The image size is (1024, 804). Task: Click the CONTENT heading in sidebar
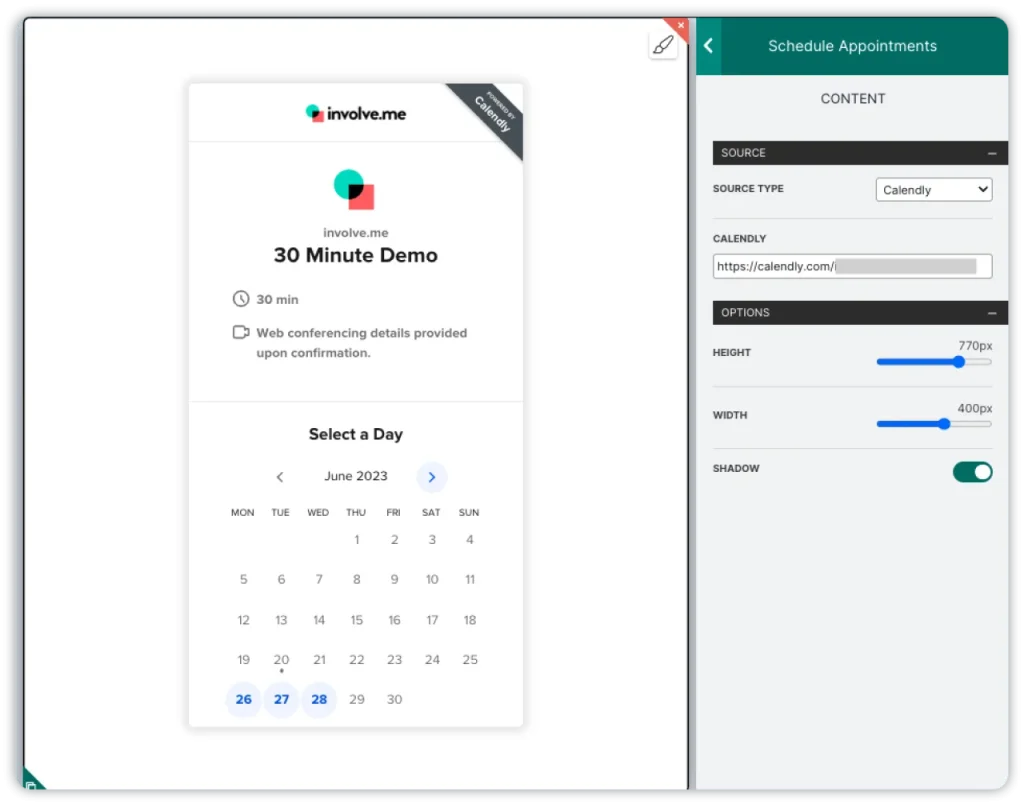[853, 99]
